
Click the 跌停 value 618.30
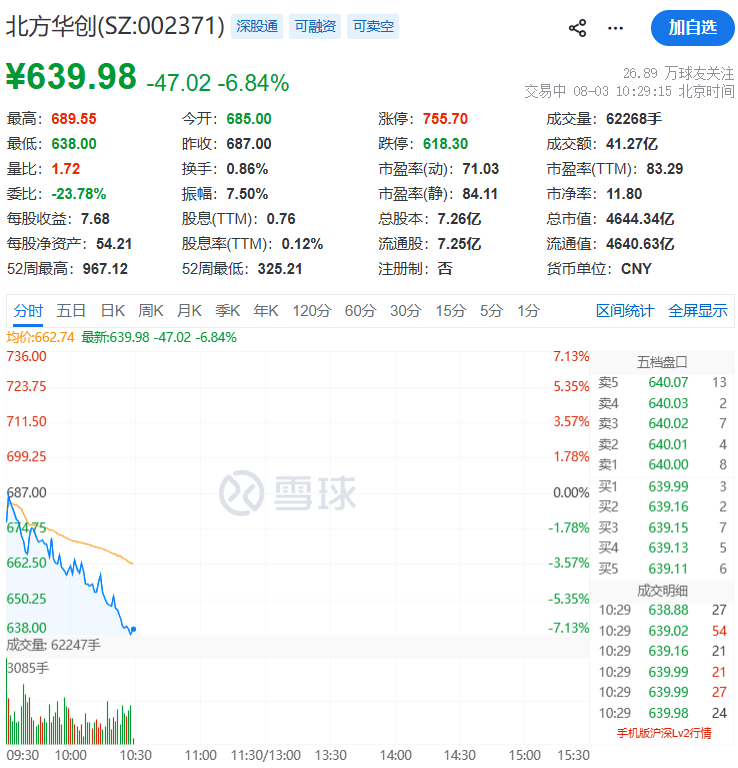(x=445, y=144)
